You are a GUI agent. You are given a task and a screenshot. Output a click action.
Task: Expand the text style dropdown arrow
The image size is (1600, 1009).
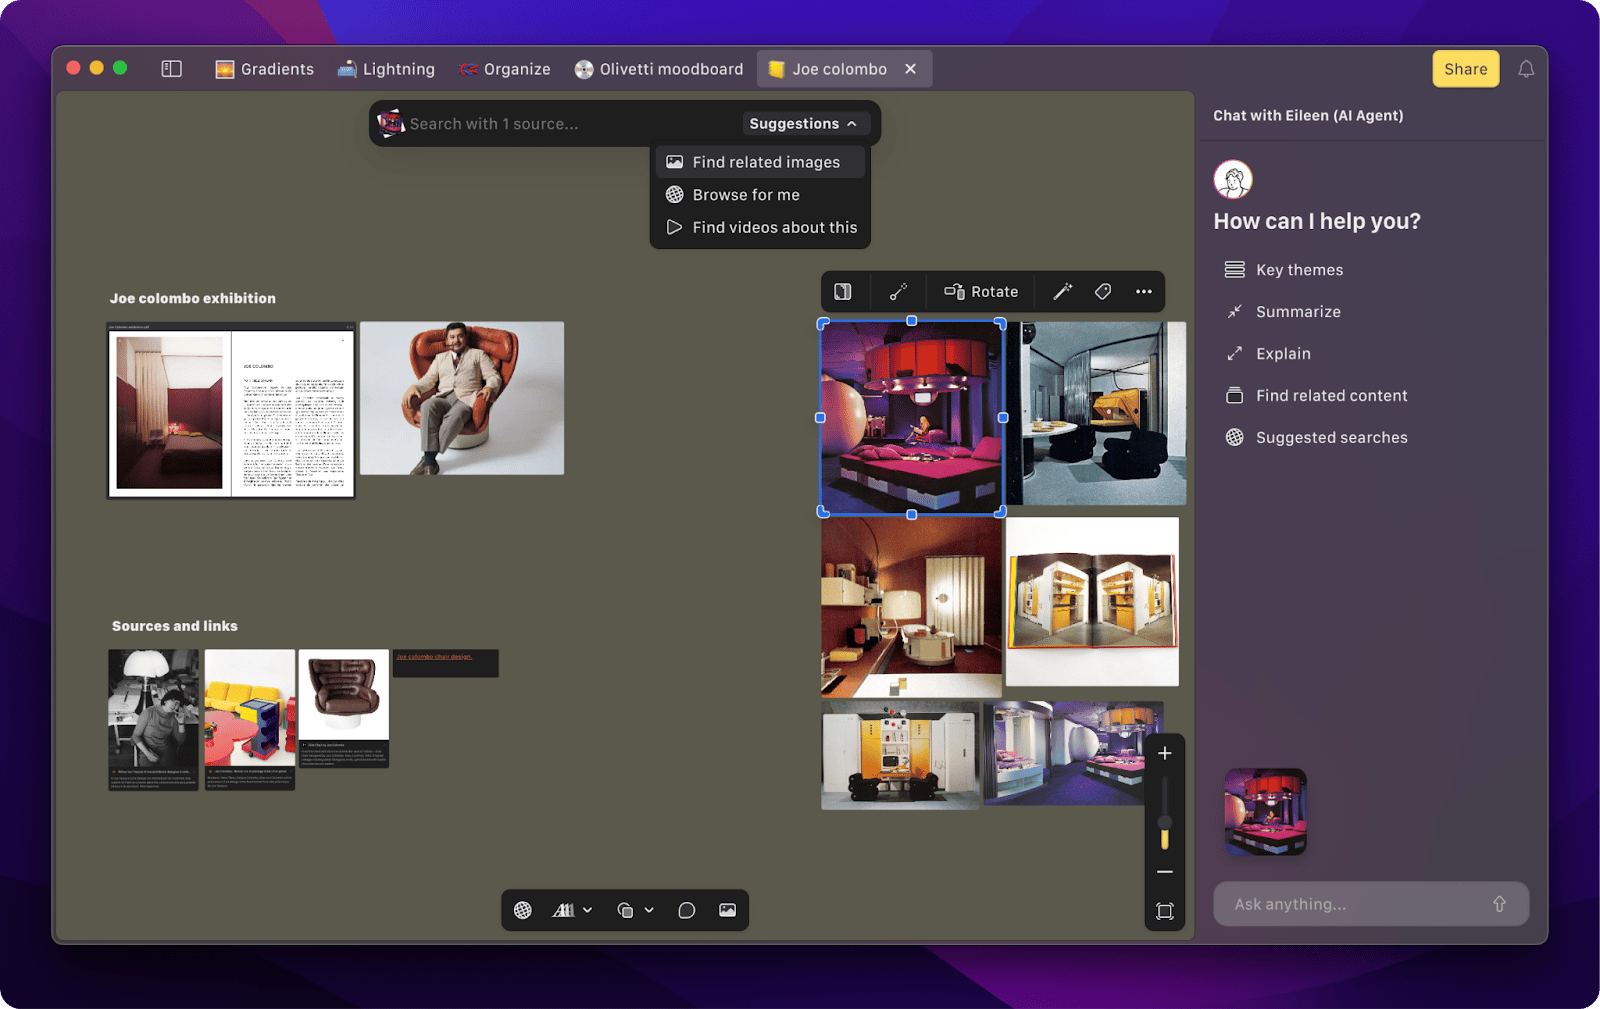point(588,910)
